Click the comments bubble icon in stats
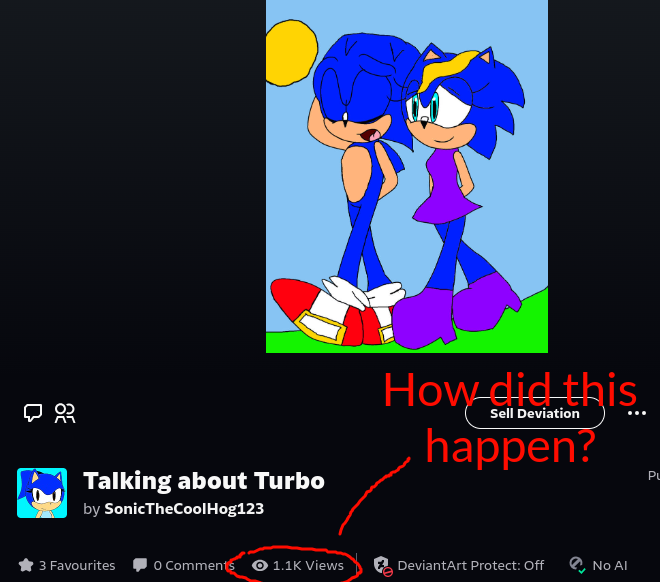 (140, 565)
